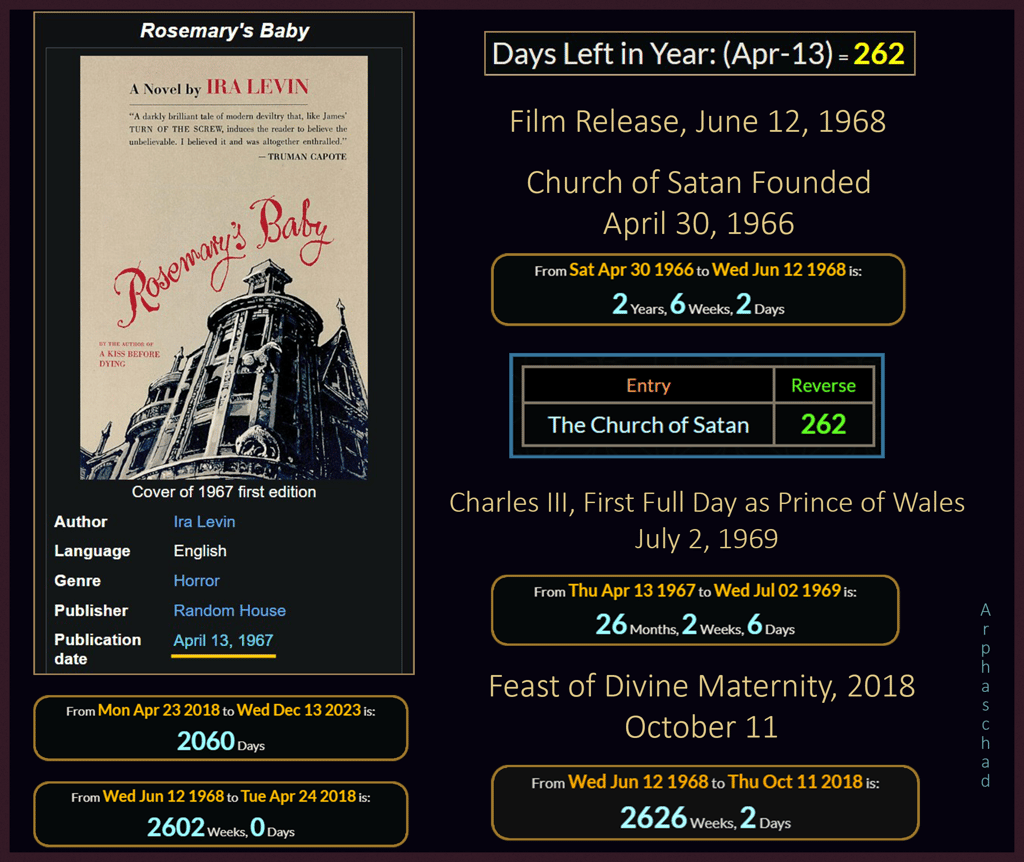This screenshot has width=1024, height=862.
Task: Open the April 13, 1967 publication date link
Action: tap(223, 641)
